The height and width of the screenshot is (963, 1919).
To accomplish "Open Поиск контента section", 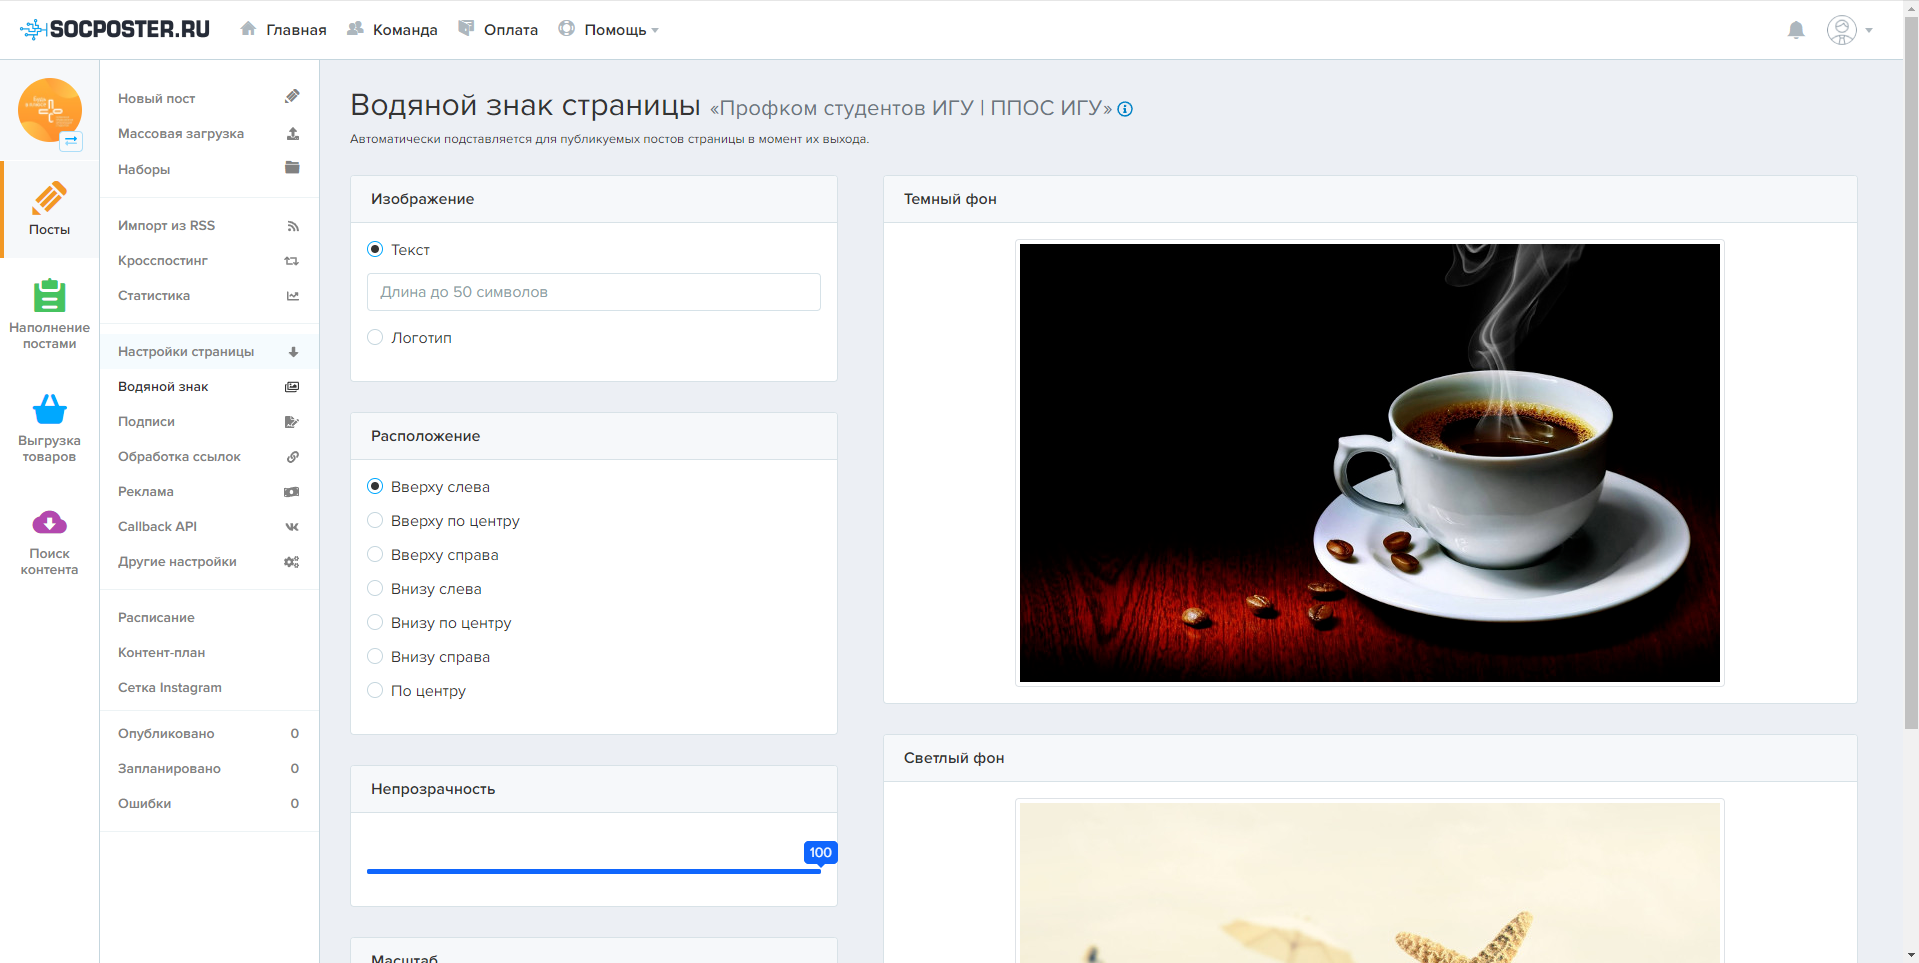I will (49, 541).
